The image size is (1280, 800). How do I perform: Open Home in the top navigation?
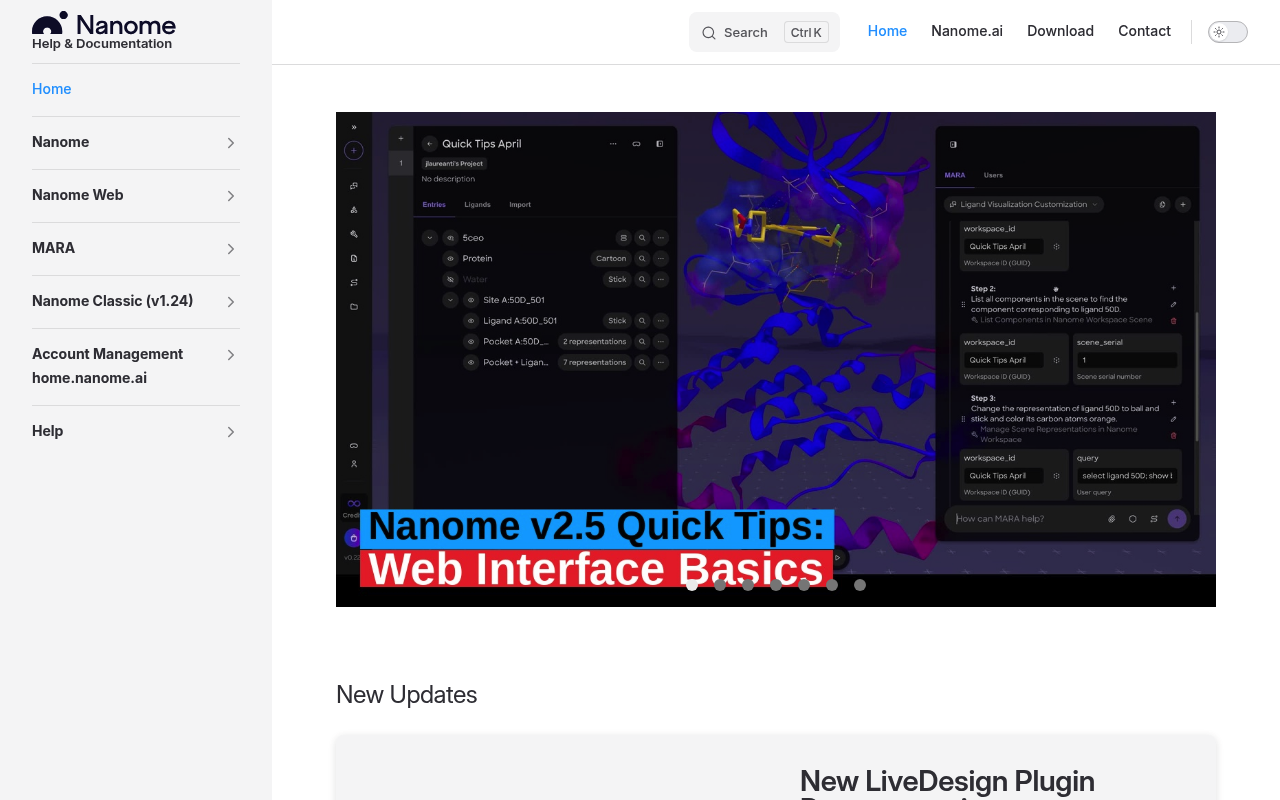887,31
